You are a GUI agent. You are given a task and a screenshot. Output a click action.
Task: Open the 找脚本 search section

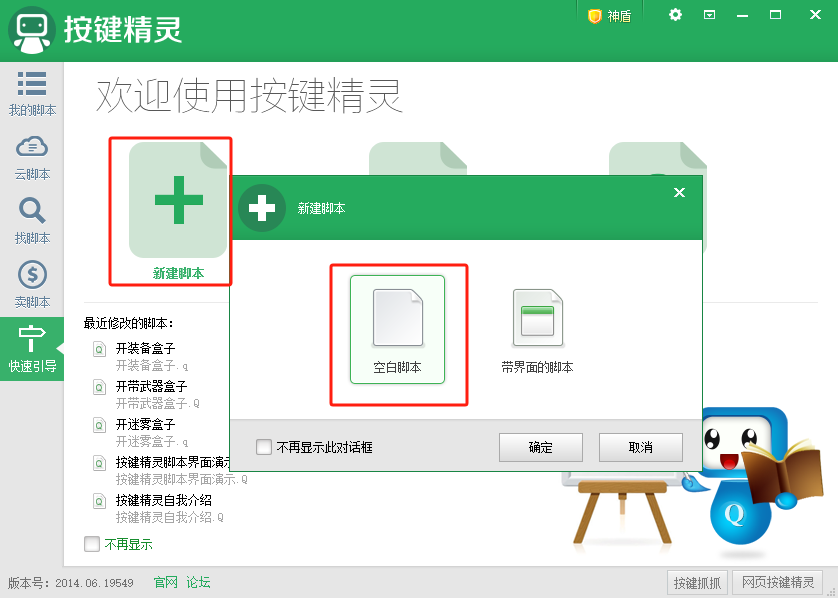click(32, 222)
